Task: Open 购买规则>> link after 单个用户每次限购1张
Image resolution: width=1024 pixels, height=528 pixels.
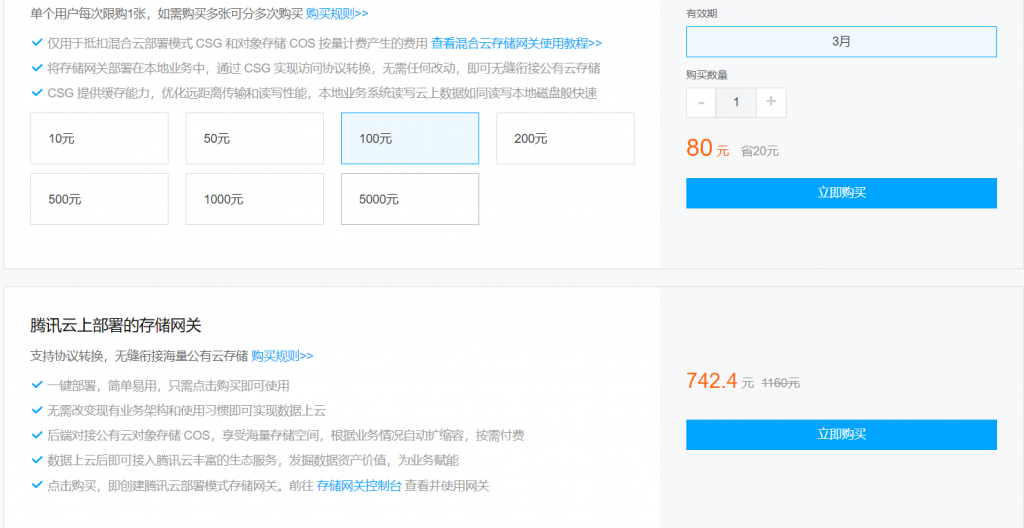Action: tap(337, 12)
